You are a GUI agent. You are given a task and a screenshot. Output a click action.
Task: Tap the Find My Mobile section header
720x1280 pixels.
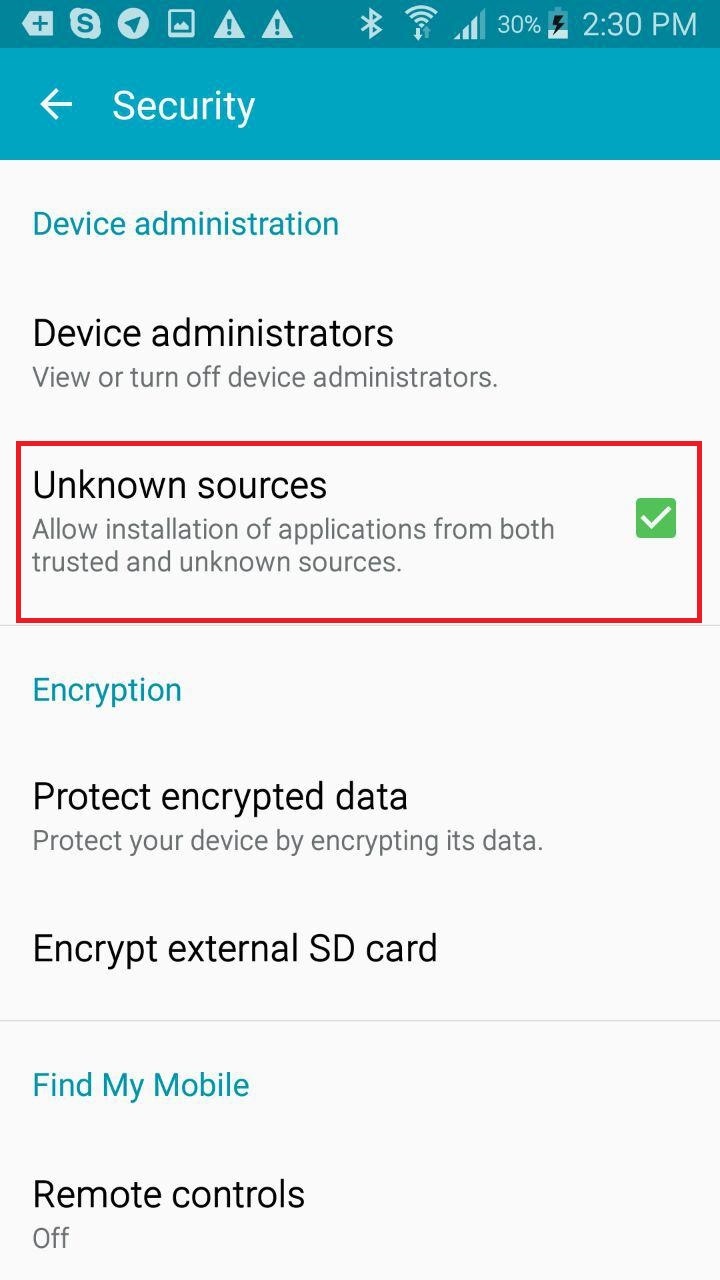click(141, 1085)
